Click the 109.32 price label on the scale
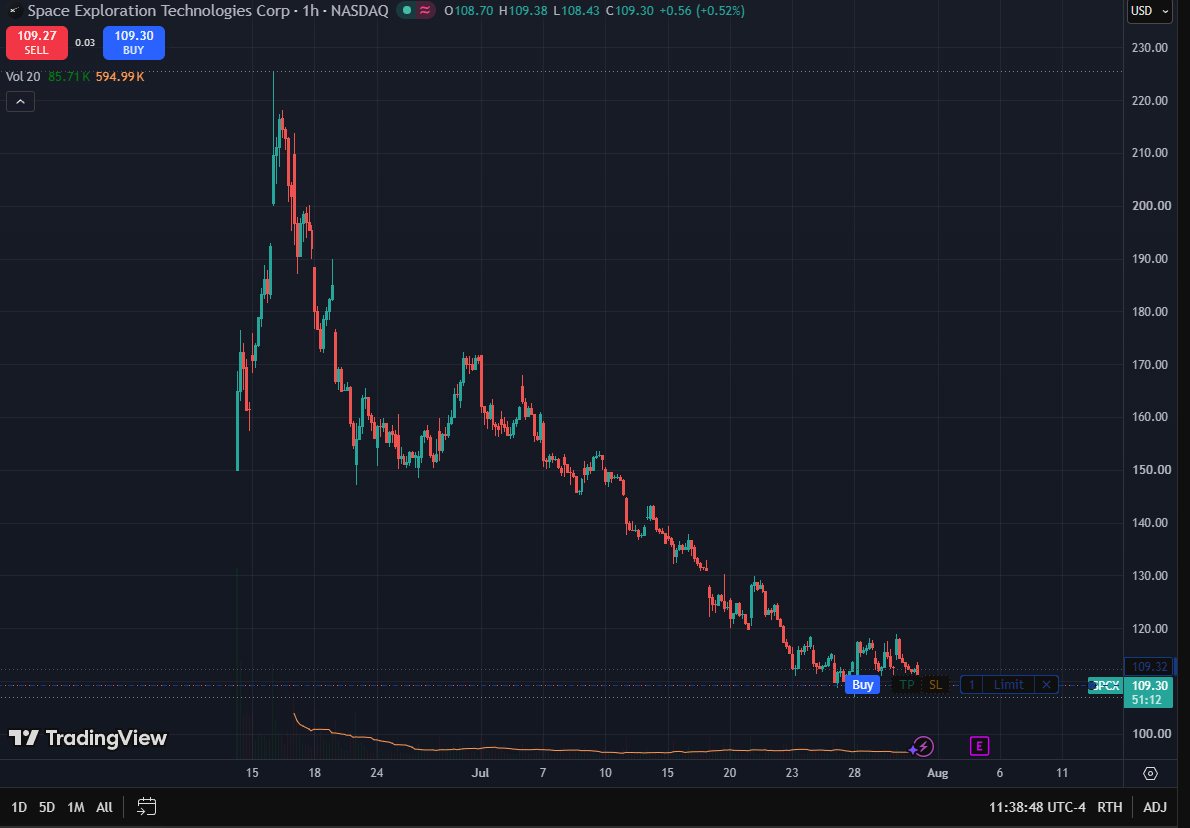The height and width of the screenshot is (828, 1190). 1149,666
